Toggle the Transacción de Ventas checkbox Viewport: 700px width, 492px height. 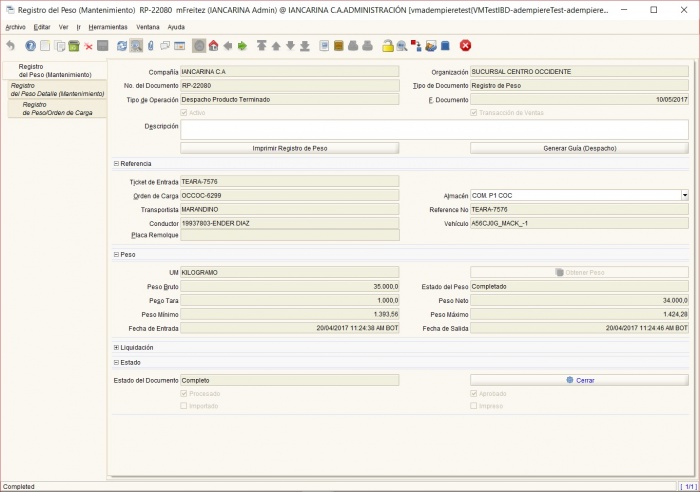point(474,113)
